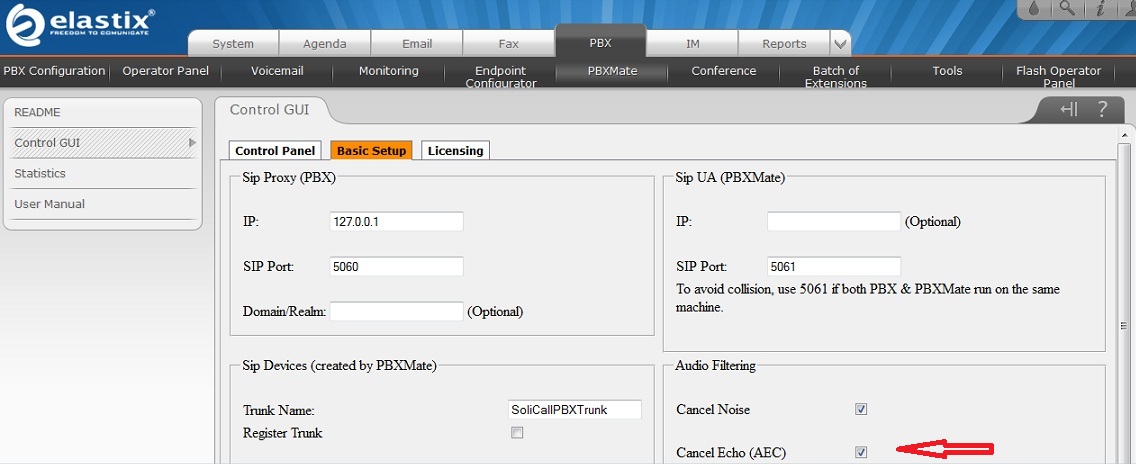Open Conference submenu
The image size is (1136, 464).
[x=724, y=71]
